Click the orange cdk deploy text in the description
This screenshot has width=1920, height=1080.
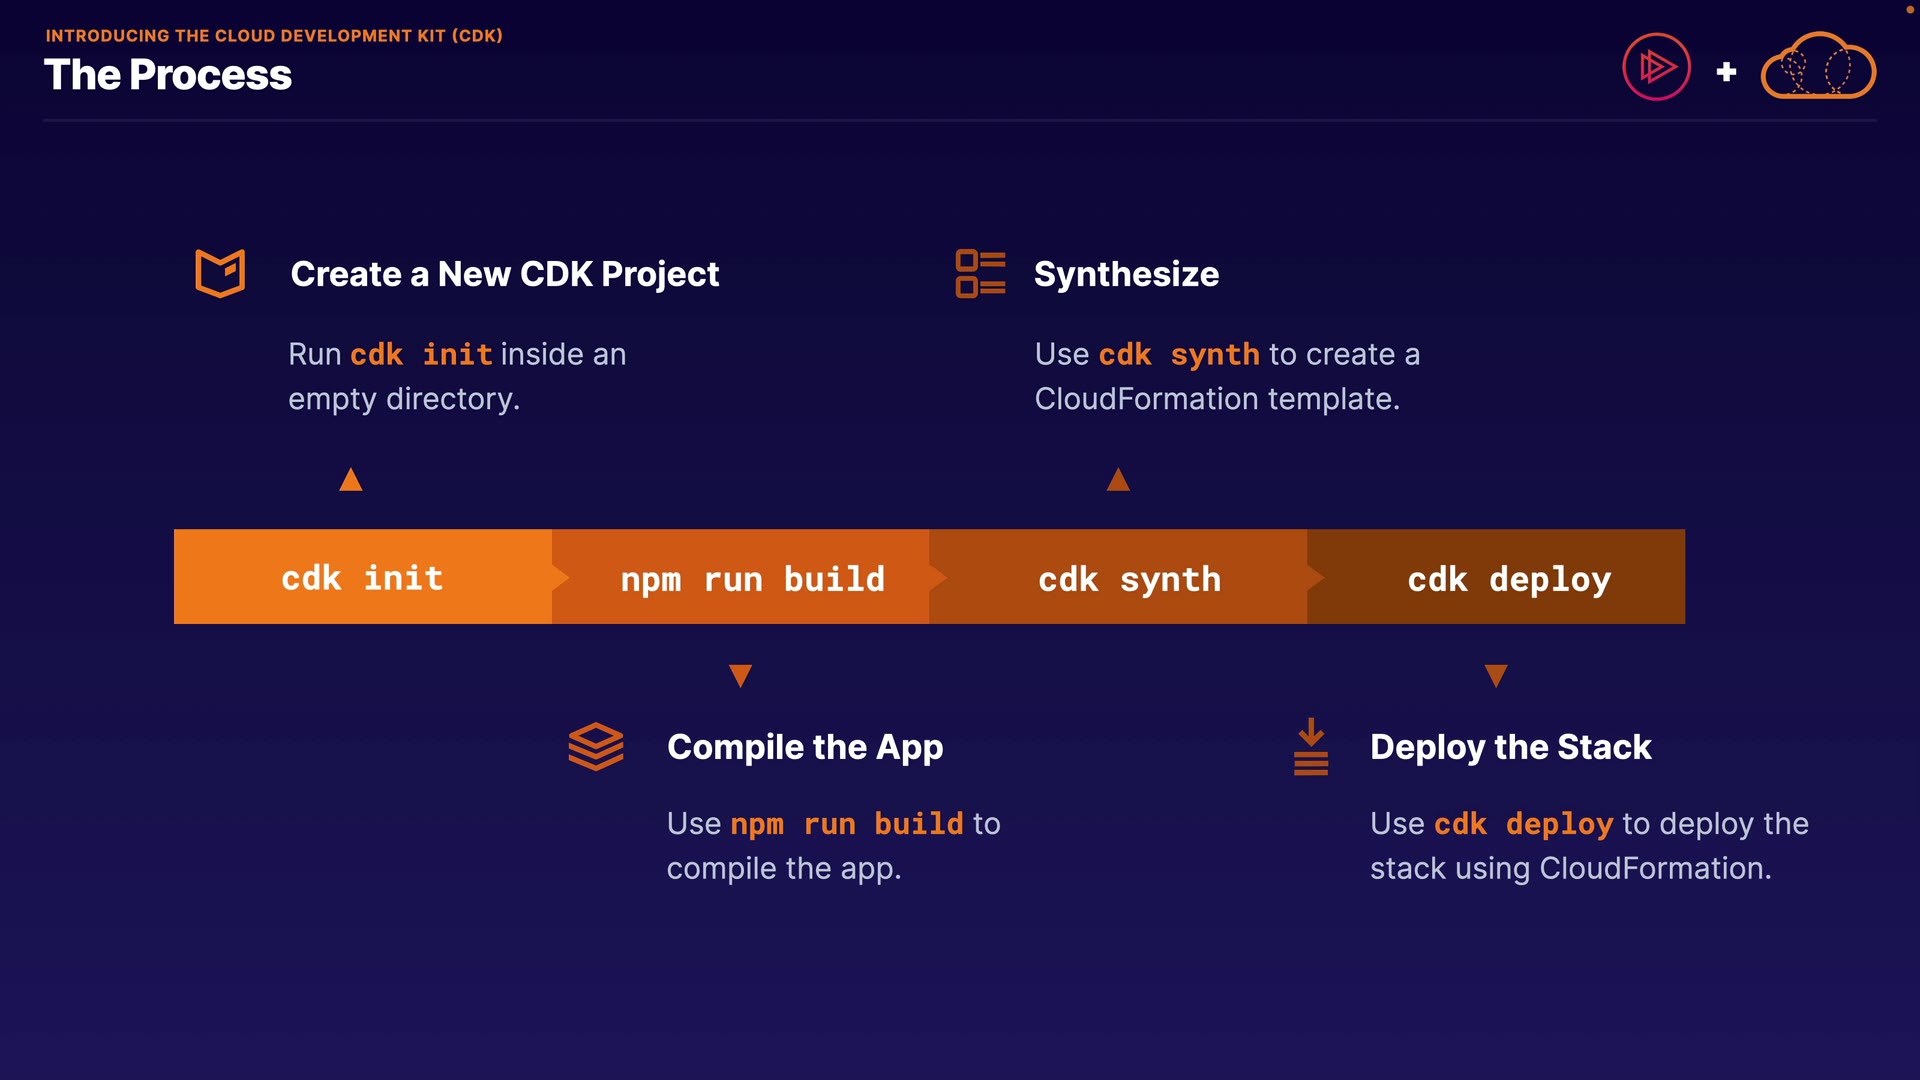pos(1523,824)
